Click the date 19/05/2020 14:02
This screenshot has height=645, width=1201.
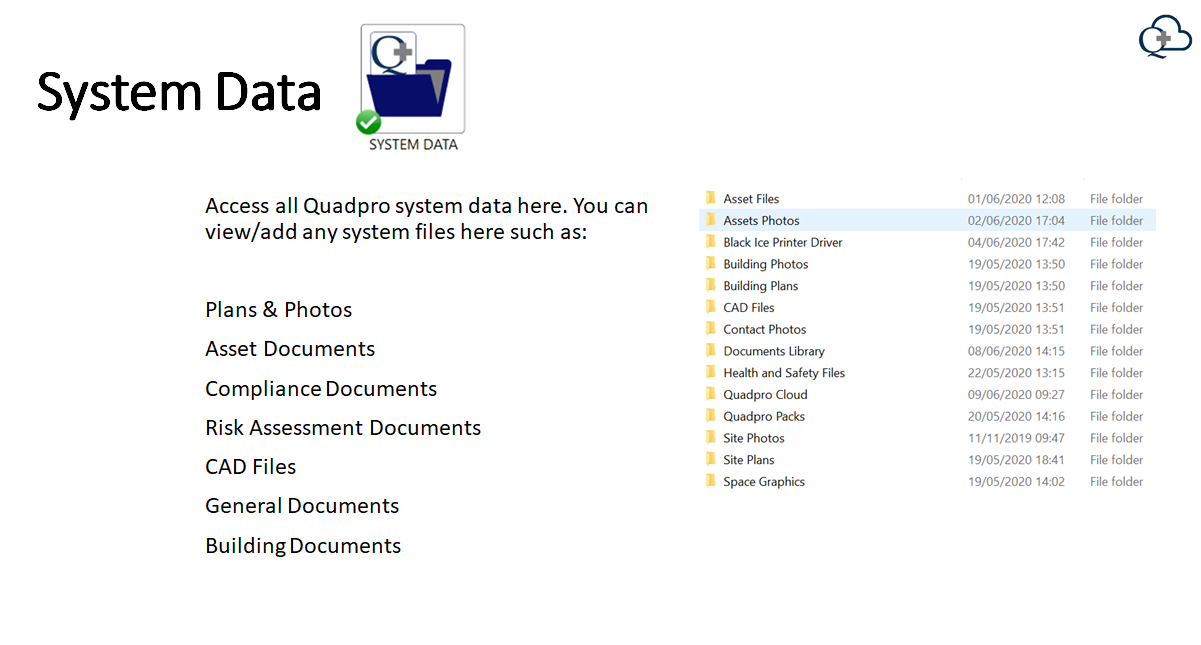1016,482
